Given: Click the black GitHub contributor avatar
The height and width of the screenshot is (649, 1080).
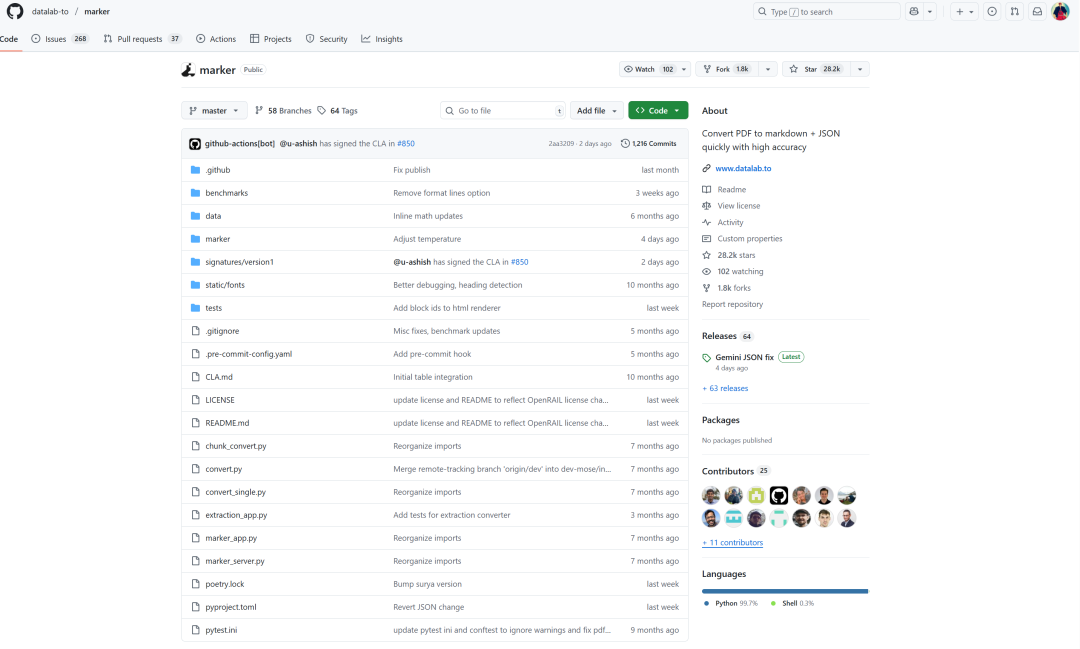Looking at the screenshot, I should point(778,495).
